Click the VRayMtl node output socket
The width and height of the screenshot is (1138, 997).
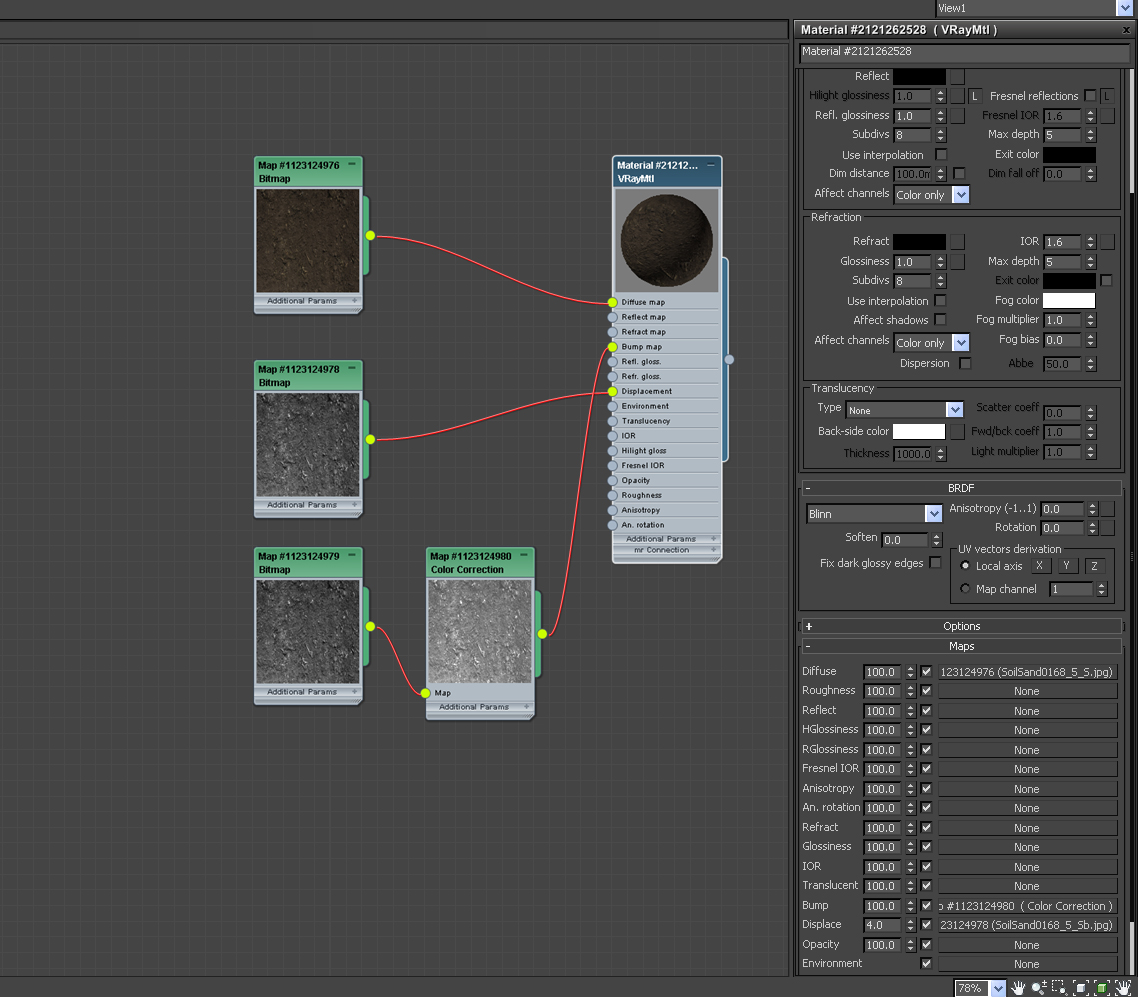[x=729, y=359]
